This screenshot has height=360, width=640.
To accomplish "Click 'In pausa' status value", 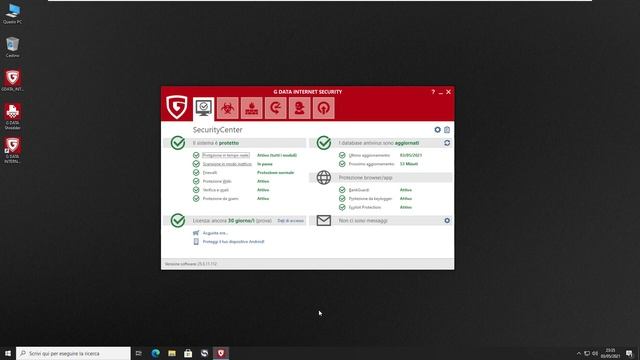I will pos(264,164).
